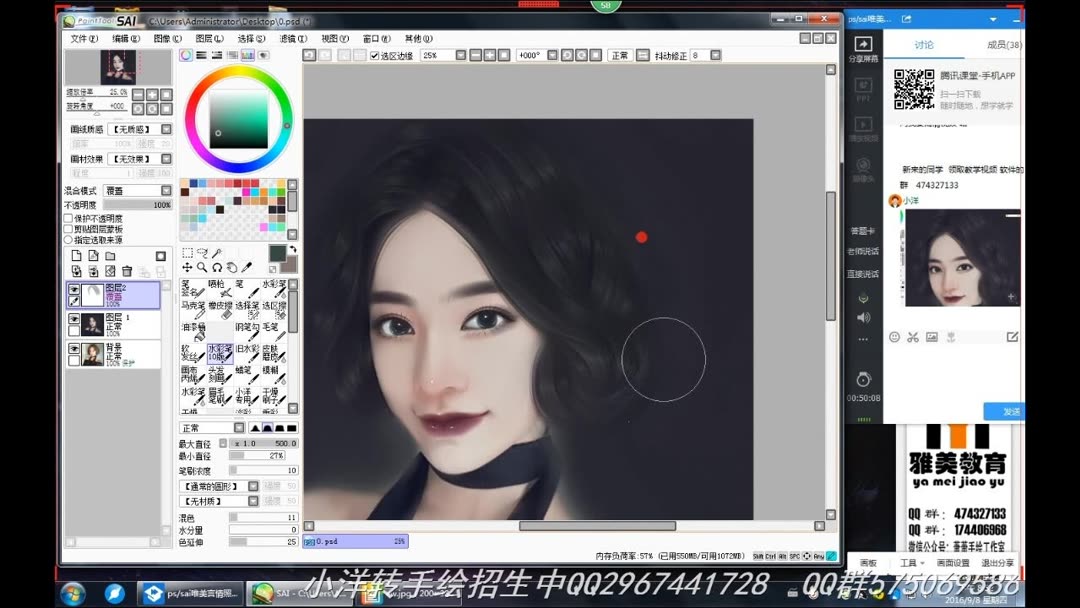Open the 滤镜 menu
The image size is (1080, 608).
tap(295, 38)
